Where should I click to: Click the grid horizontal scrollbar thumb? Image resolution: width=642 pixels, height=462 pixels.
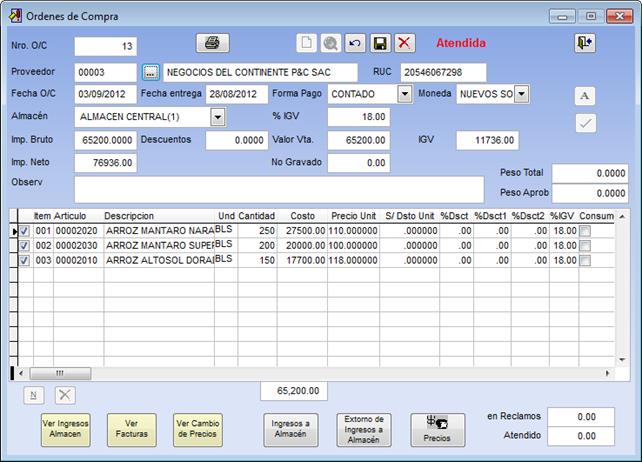[x=60, y=373]
